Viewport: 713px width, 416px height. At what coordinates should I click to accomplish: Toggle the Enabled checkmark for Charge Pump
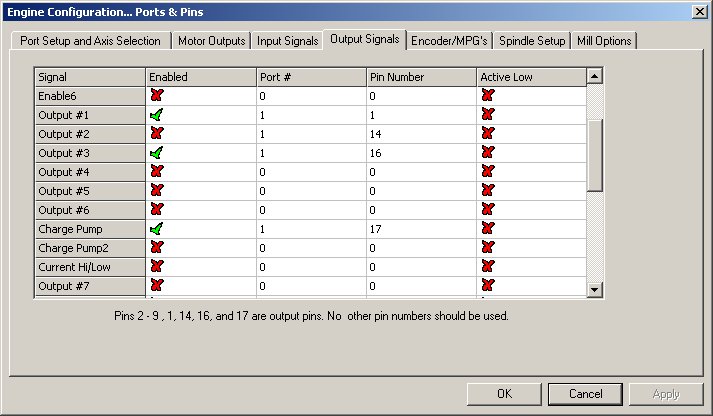pyautogui.click(x=156, y=229)
